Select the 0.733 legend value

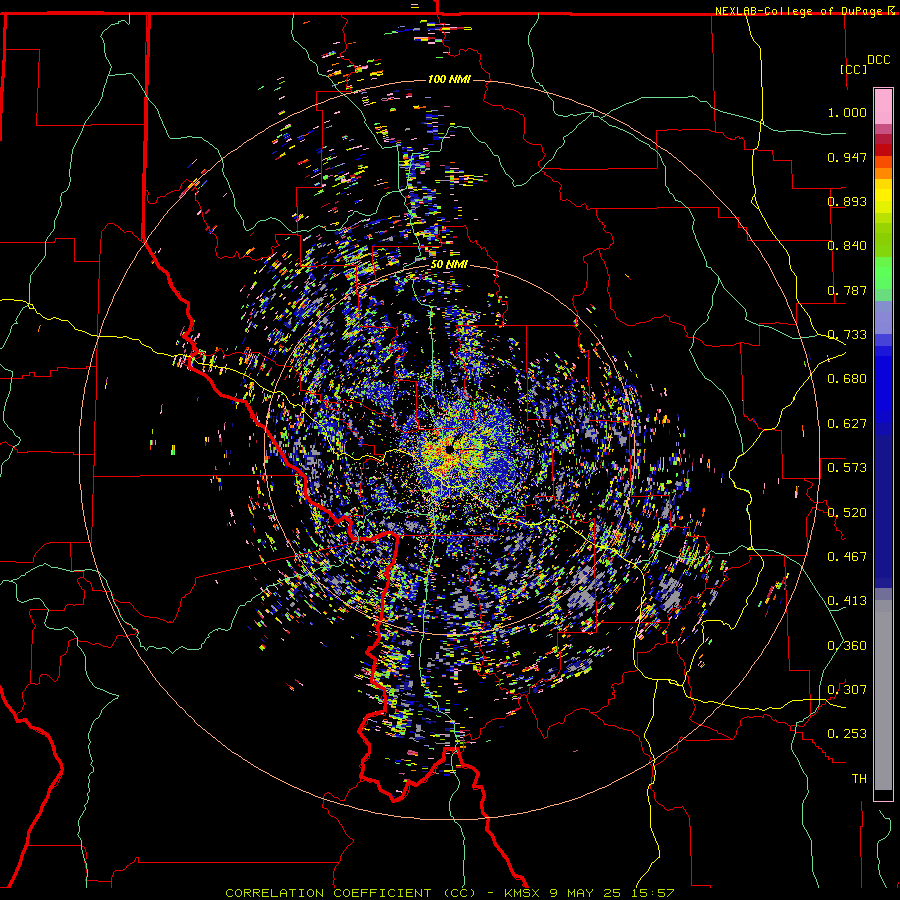pyautogui.click(x=847, y=335)
